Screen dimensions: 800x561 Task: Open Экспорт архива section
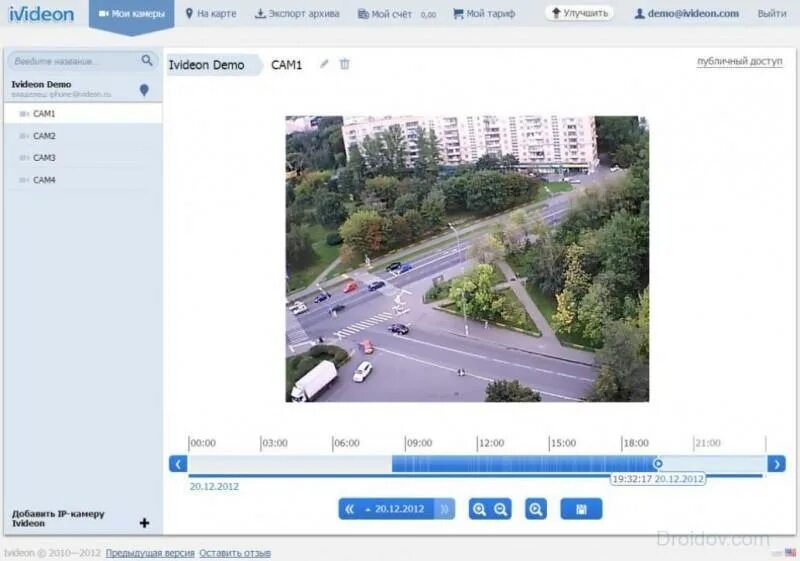297,14
